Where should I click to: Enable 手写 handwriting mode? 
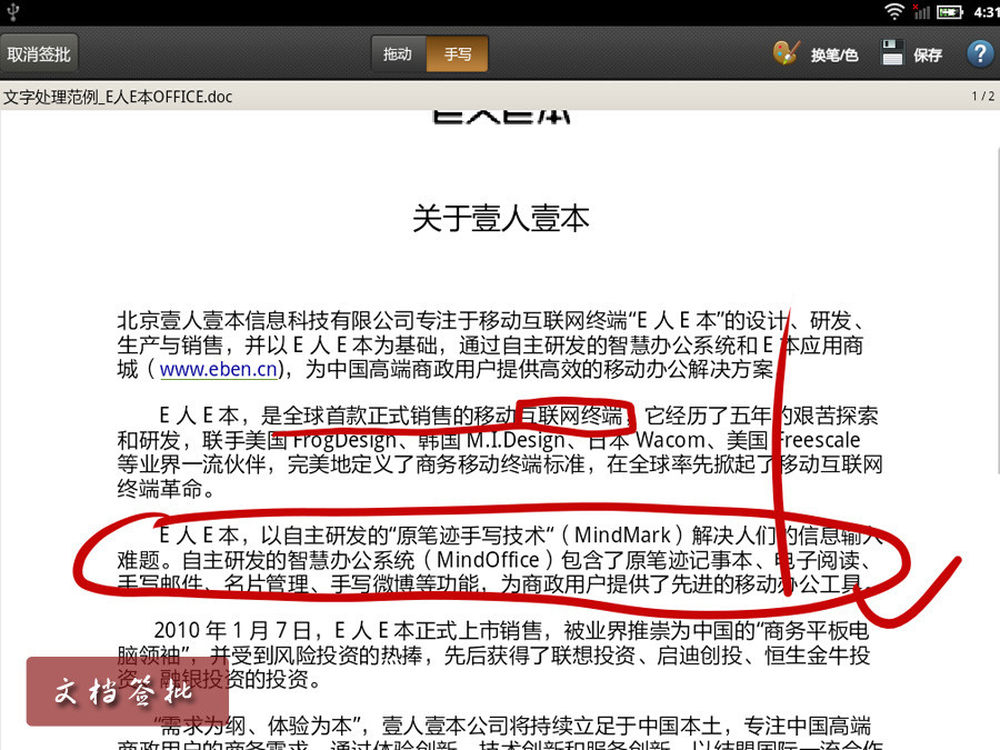point(457,54)
